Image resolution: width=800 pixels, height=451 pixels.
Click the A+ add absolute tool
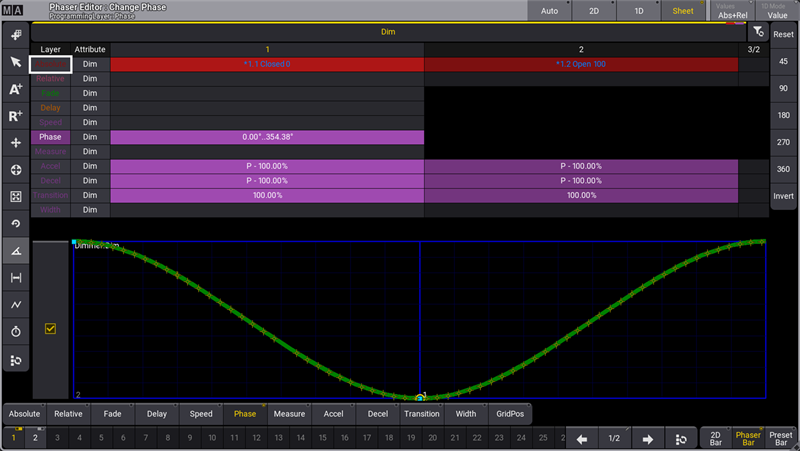16,89
